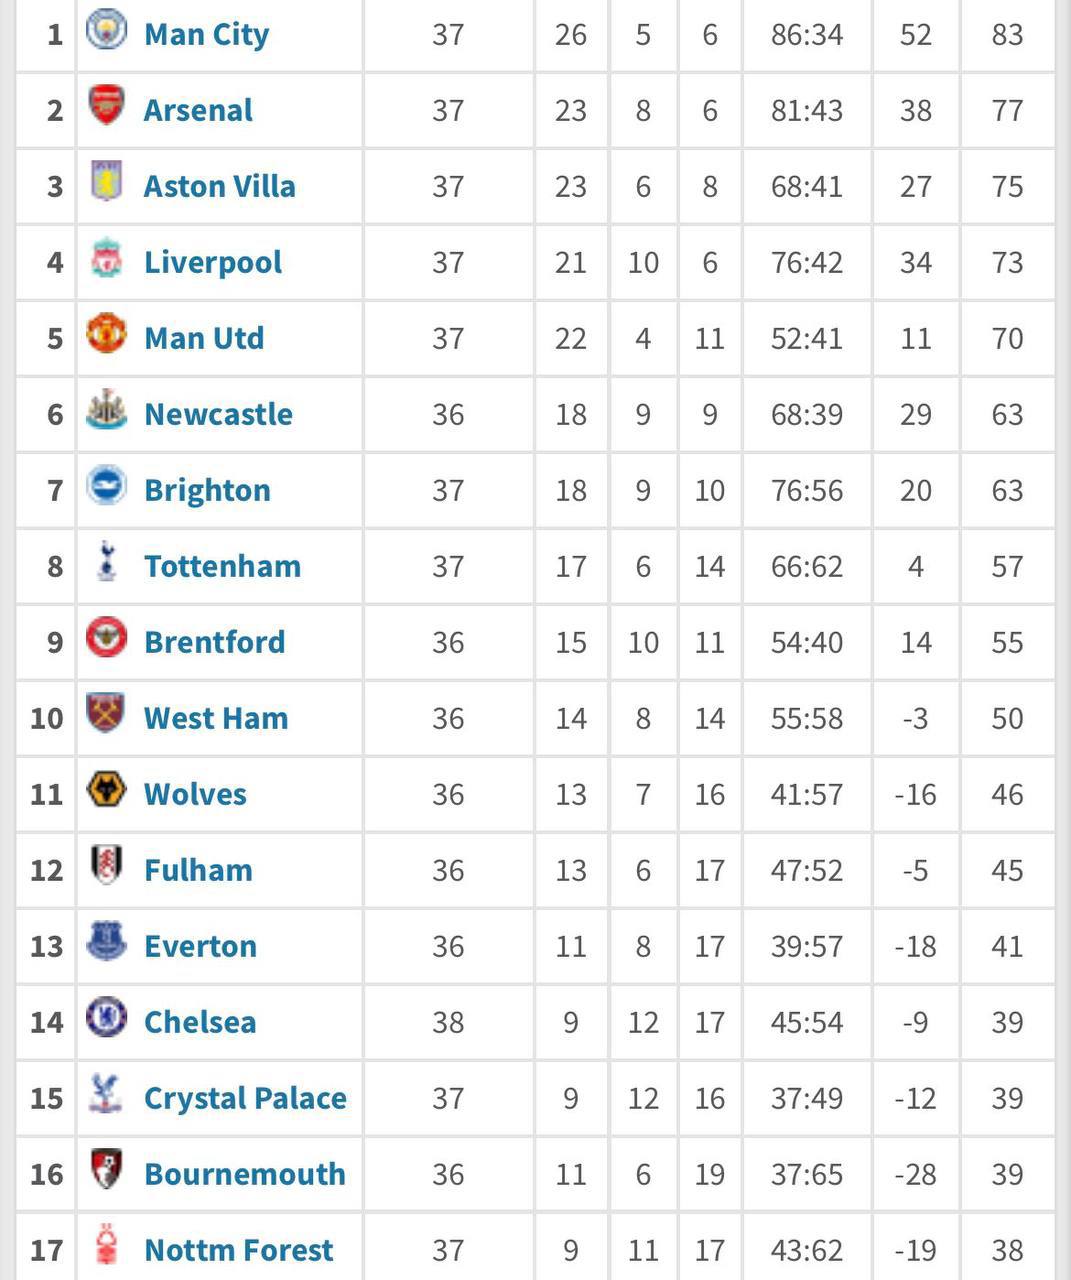Viewport: 1071px width, 1280px height.
Task: Click the Brentford club crest
Action: (x=106, y=637)
